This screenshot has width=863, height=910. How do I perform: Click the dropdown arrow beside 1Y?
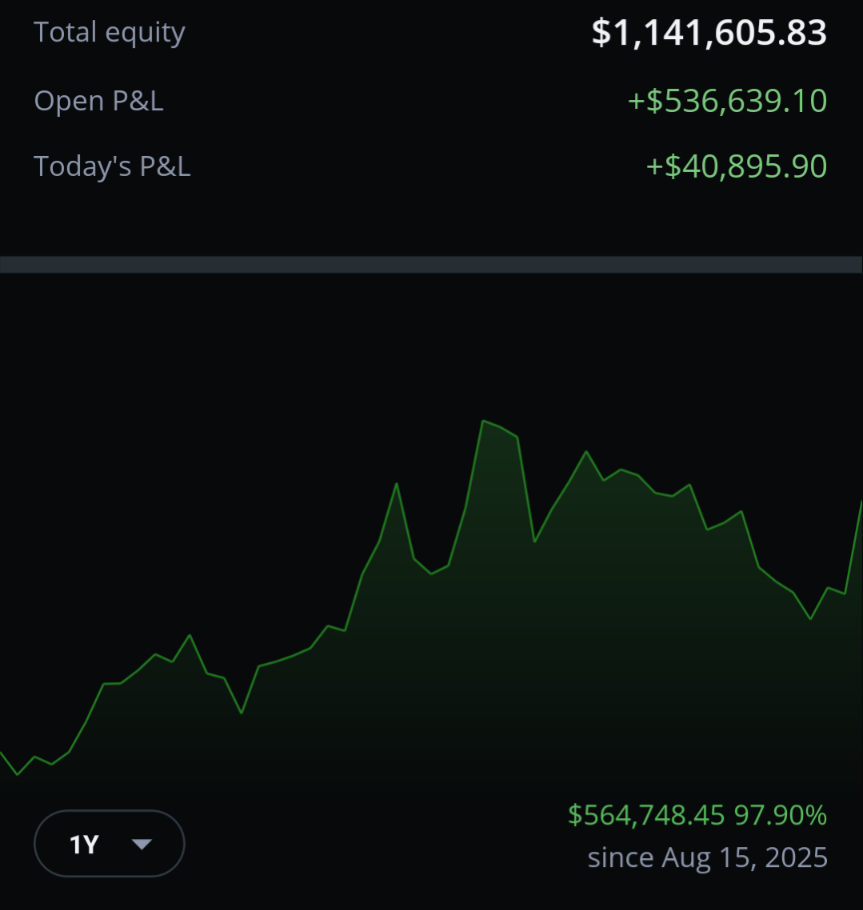pos(142,844)
